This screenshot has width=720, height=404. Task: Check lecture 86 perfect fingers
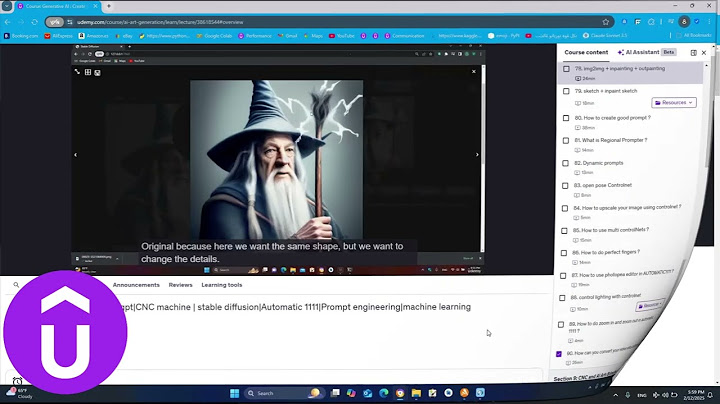[564, 253]
